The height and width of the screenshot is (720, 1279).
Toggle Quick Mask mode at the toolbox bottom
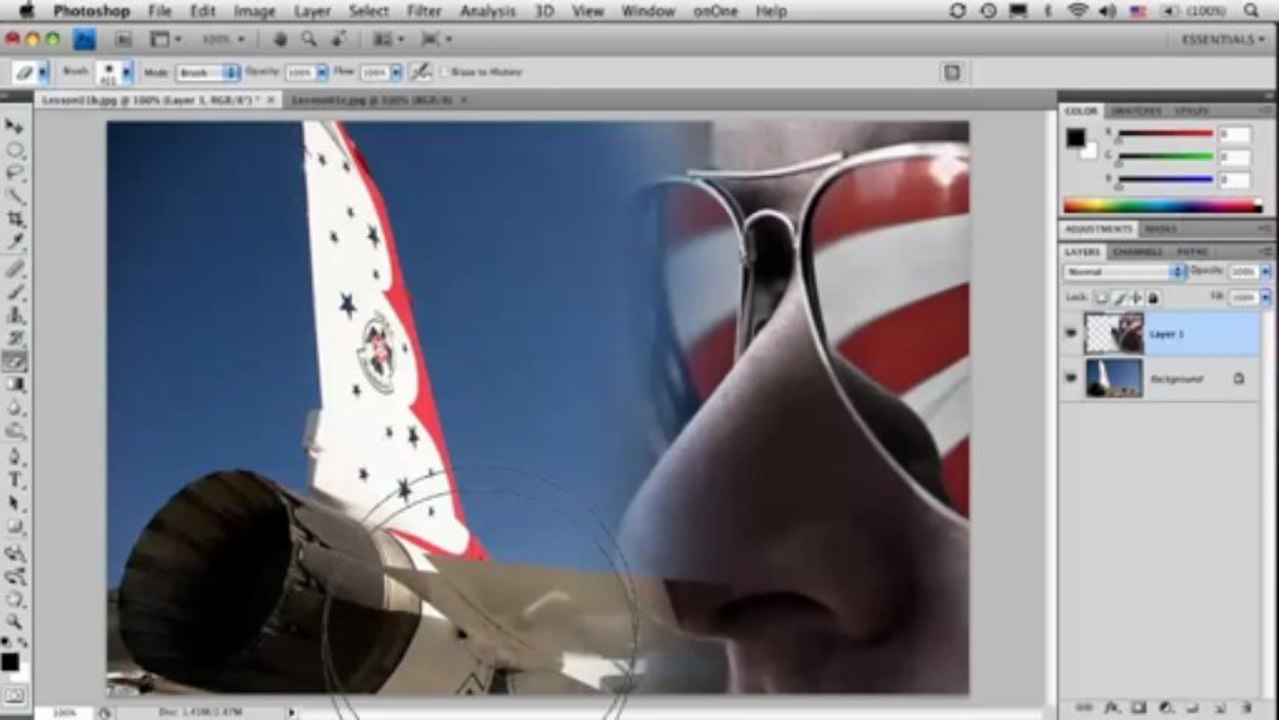(14, 693)
